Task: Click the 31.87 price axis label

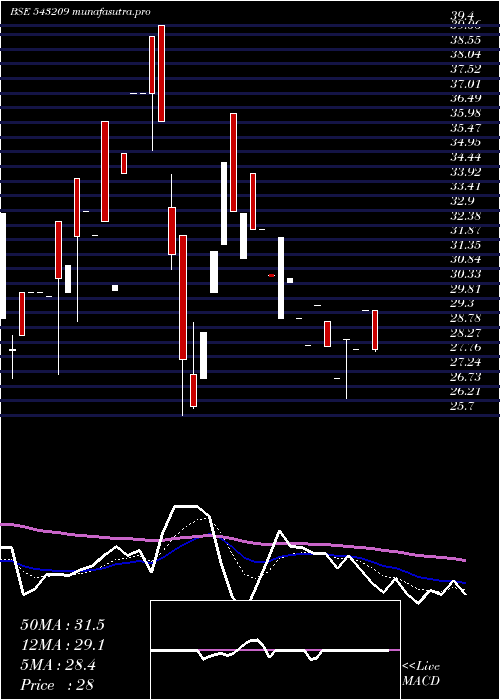Action: coord(465,231)
